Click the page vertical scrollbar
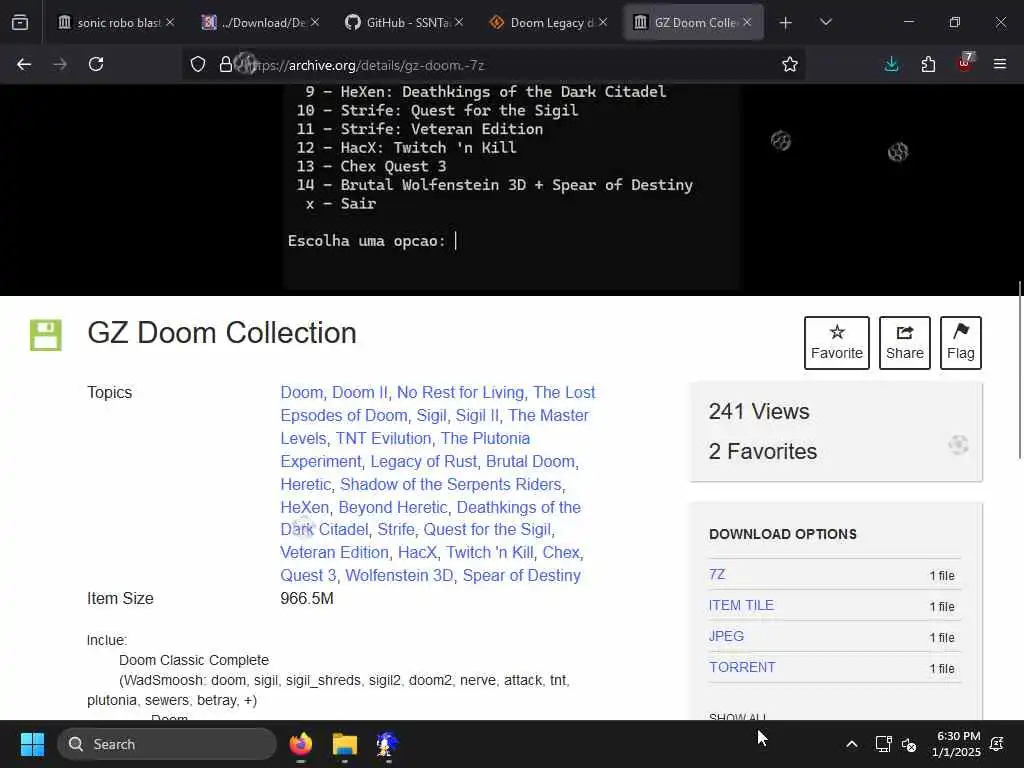The height and width of the screenshot is (768, 1024). [x=1020, y=370]
